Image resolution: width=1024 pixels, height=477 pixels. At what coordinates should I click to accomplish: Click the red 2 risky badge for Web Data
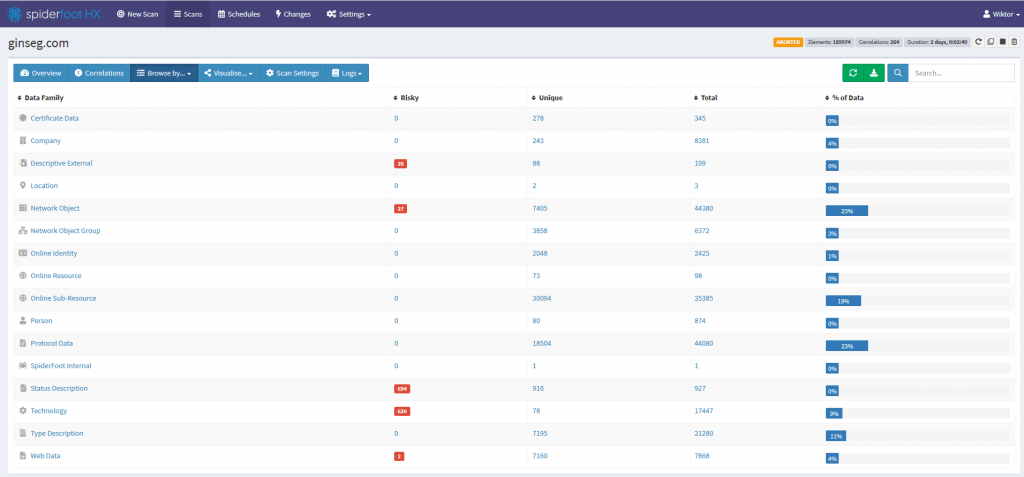[399, 456]
